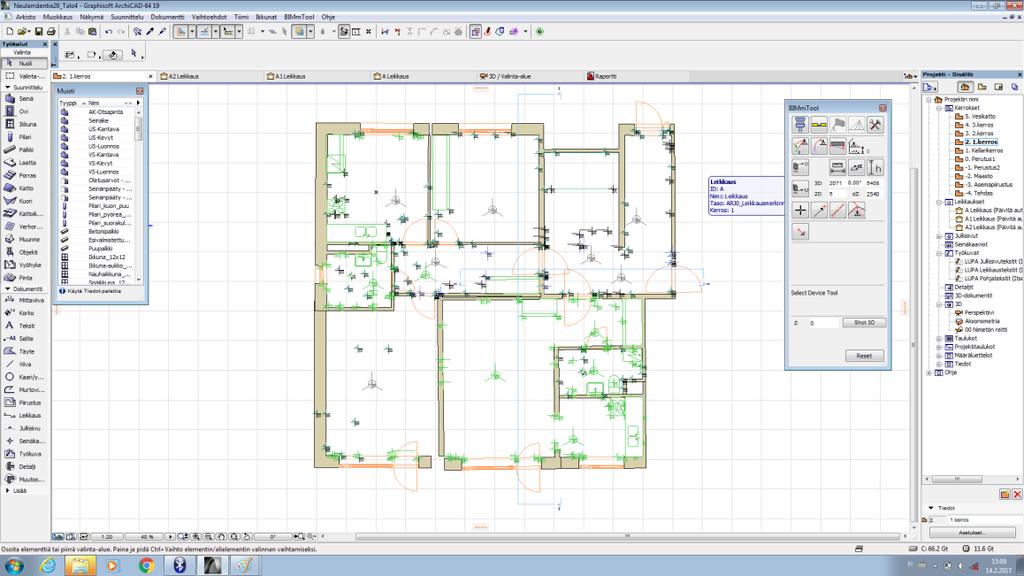This screenshot has width=1024, height=576.
Task: Collapse the Suunnittelu toolbox section
Action: [7, 88]
